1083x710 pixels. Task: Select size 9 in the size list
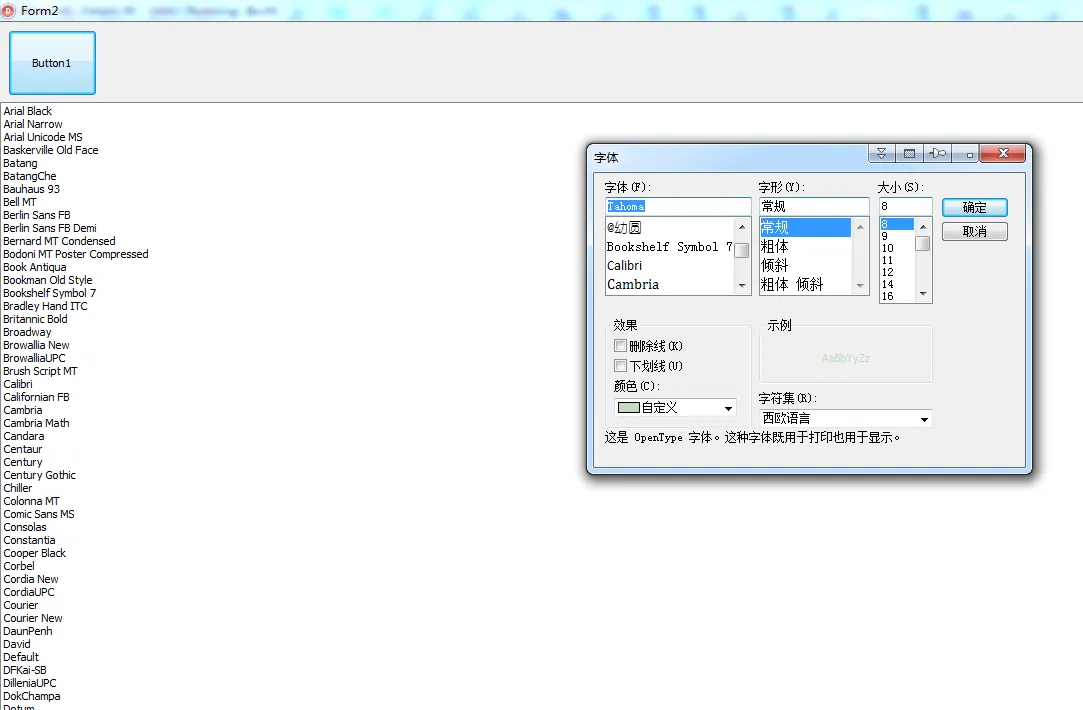click(897, 236)
